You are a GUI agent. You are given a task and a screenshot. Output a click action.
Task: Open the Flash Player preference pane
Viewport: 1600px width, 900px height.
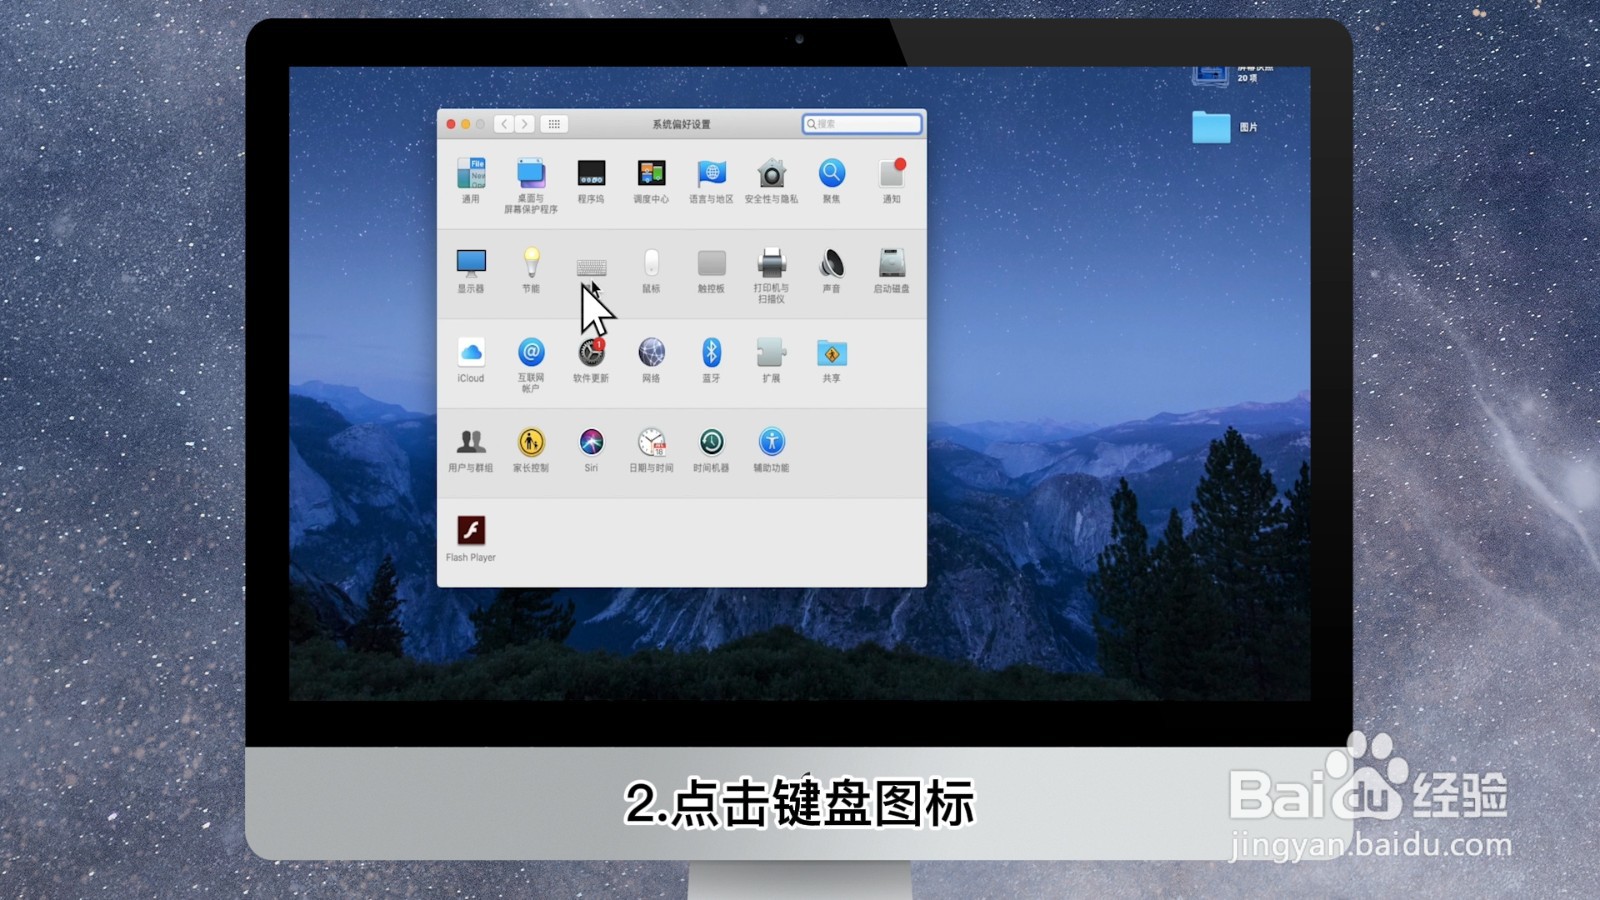[x=470, y=530]
